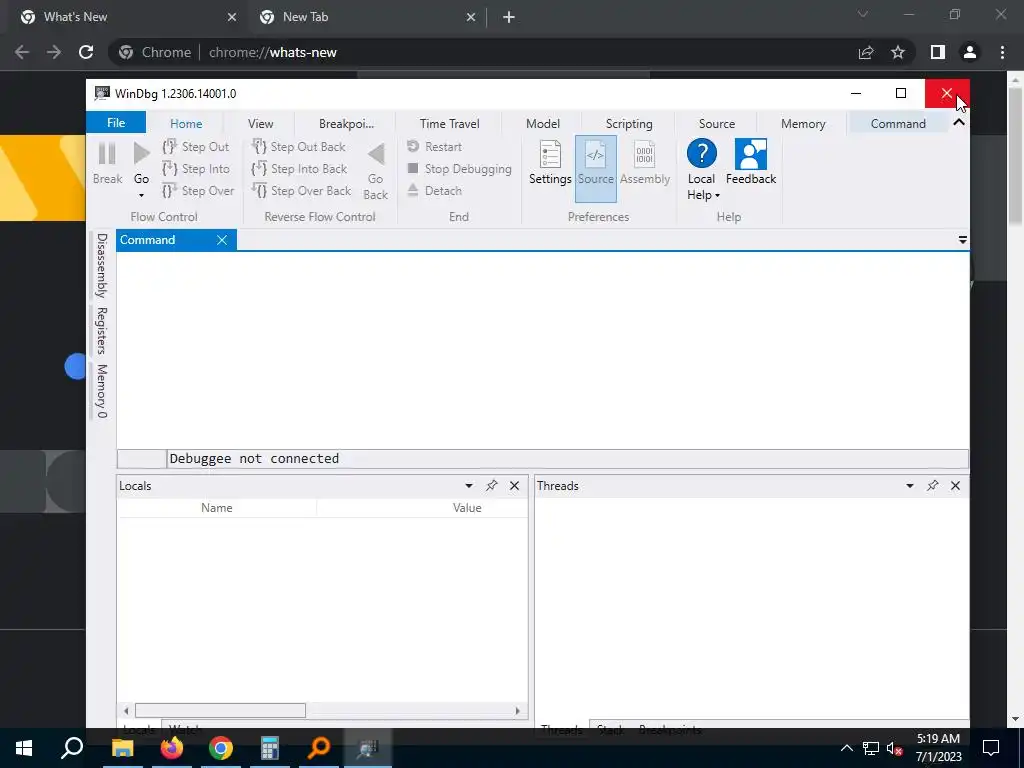
Task: Close the What's New Chrome tab
Action: click(x=232, y=17)
